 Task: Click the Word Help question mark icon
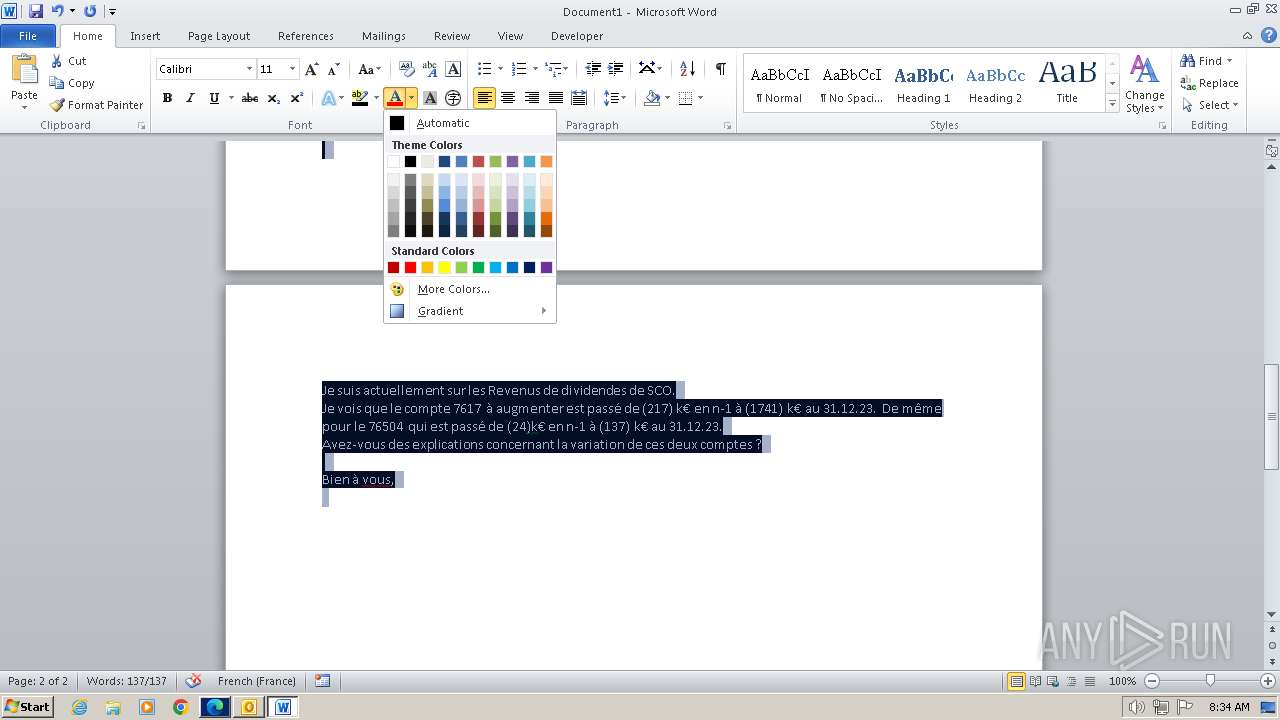point(1269,36)
